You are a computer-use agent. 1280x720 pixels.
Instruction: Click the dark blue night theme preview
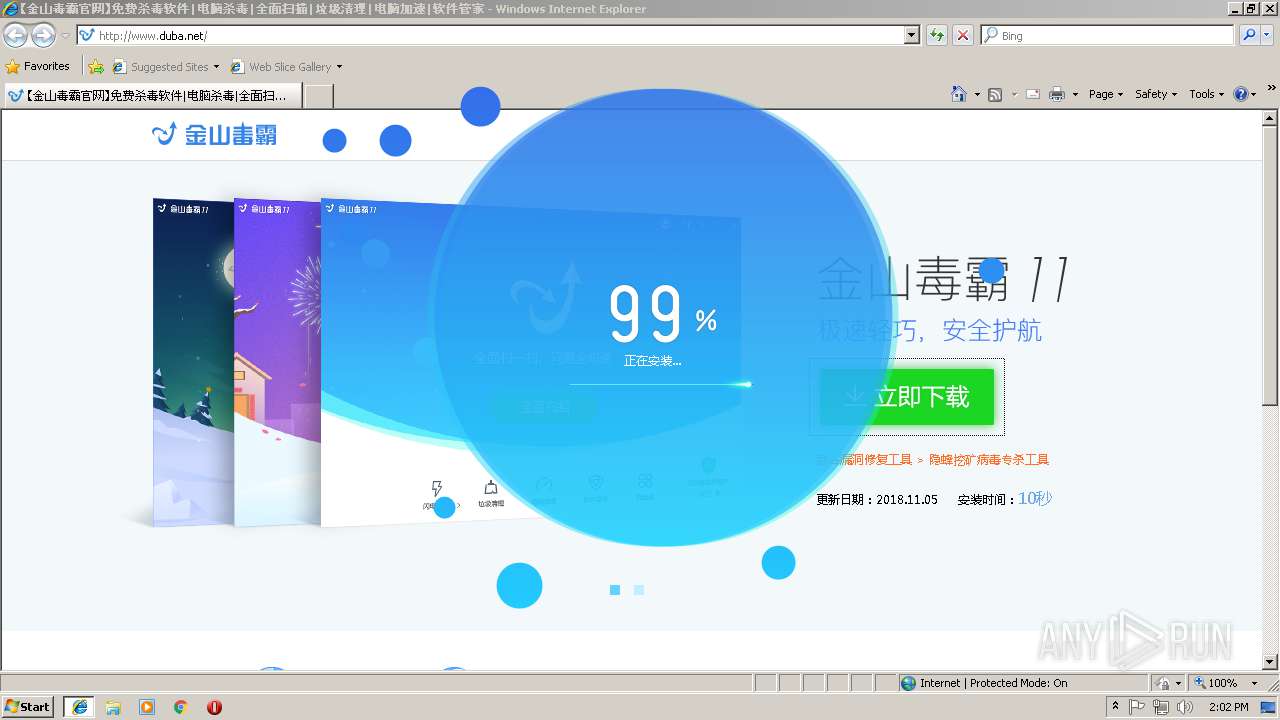(193, 362)
